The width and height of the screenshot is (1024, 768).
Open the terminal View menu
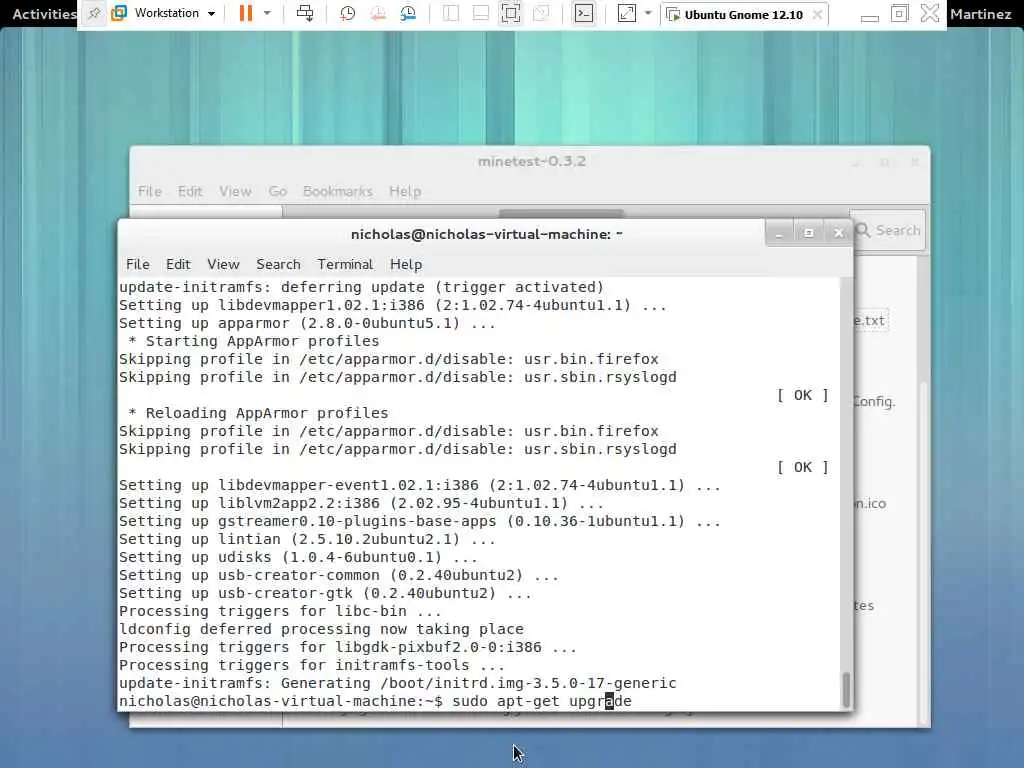[223, 264]
